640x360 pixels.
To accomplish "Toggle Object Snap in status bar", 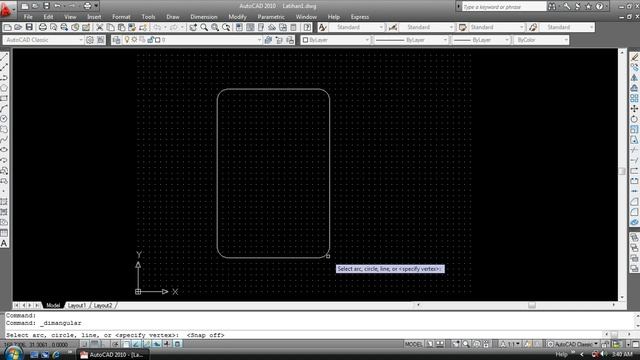I will tap(126, 344).
